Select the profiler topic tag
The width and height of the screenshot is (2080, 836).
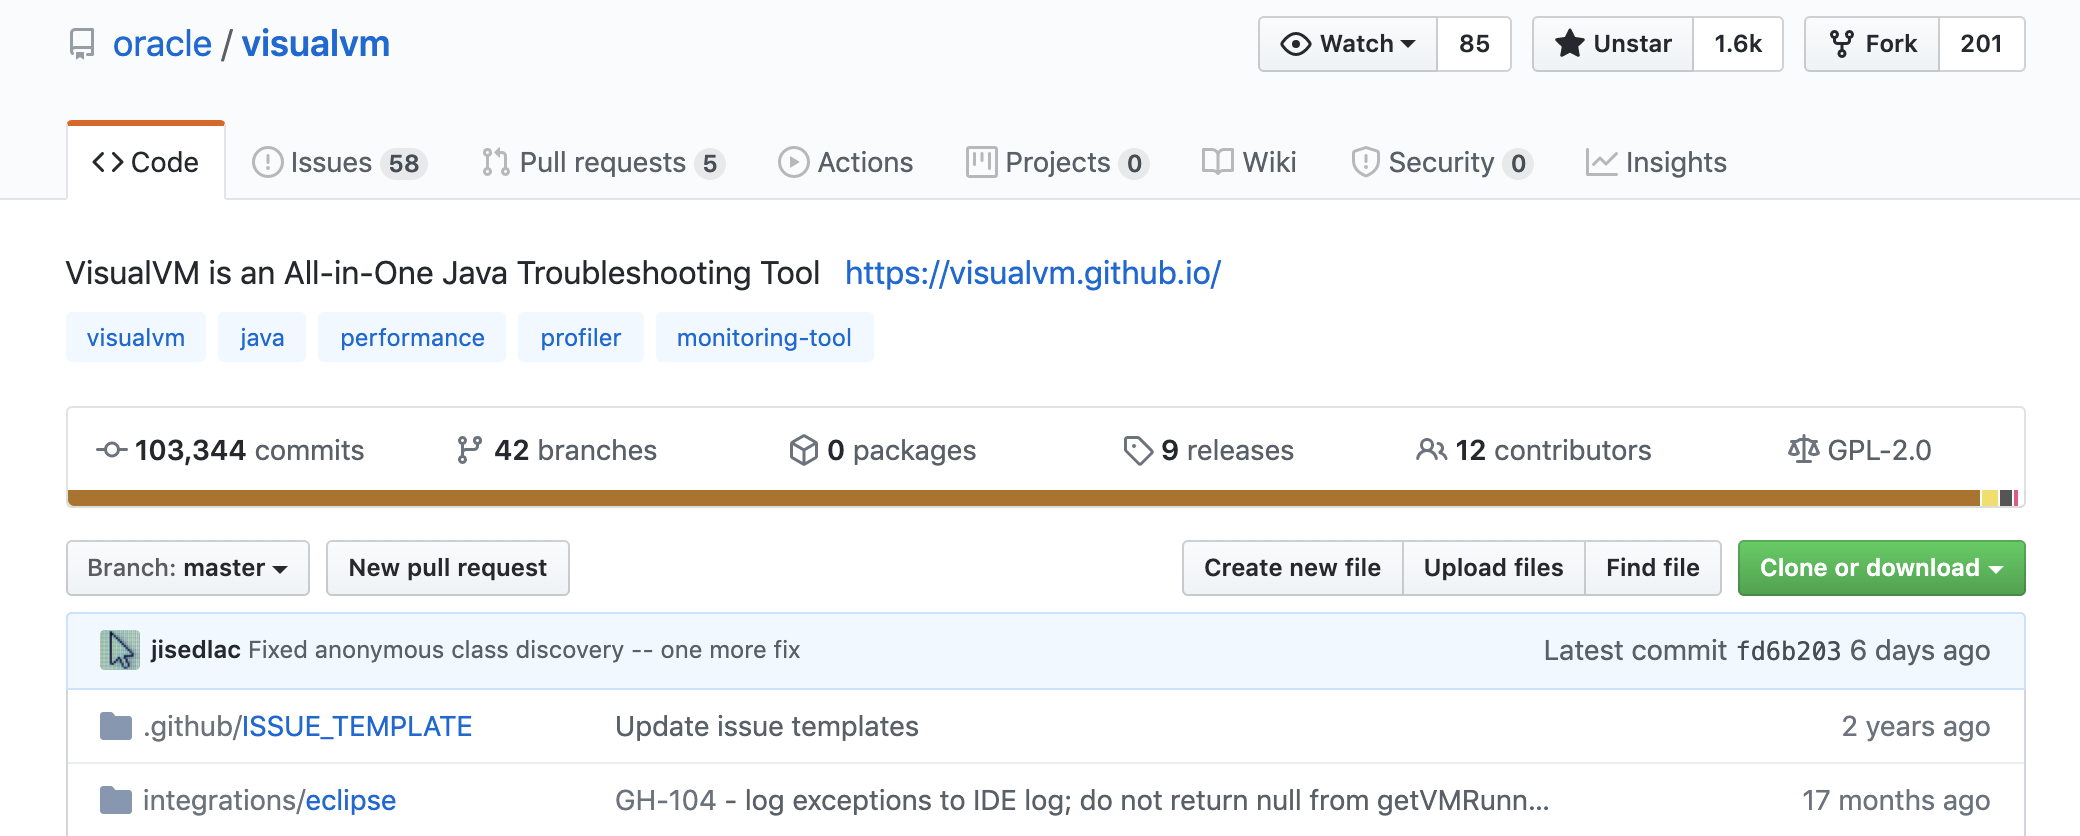tap(581, 337)
